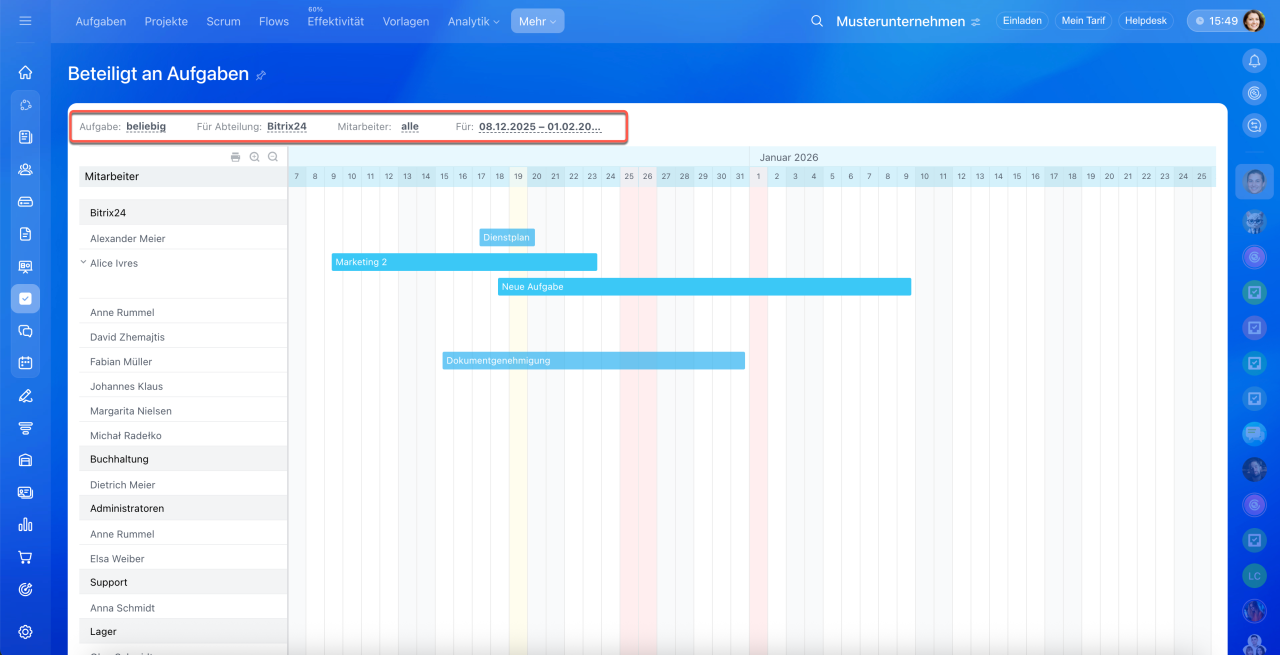Open the drive icon in sidebar
Image resolution: width=1280 pixels, height=655 pixels.
click(x=25, y=201)
